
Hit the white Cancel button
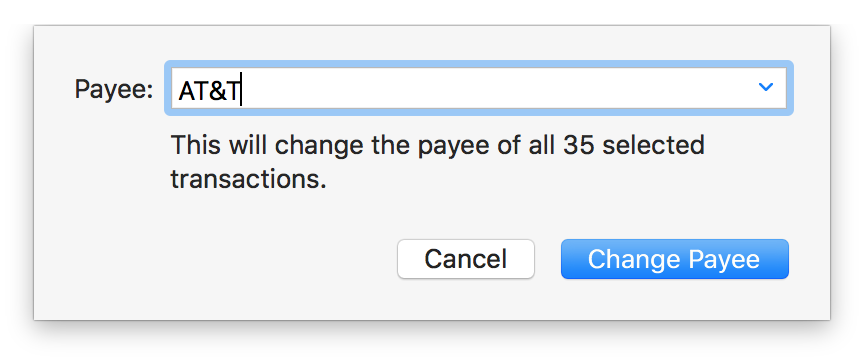click(466, 259)
